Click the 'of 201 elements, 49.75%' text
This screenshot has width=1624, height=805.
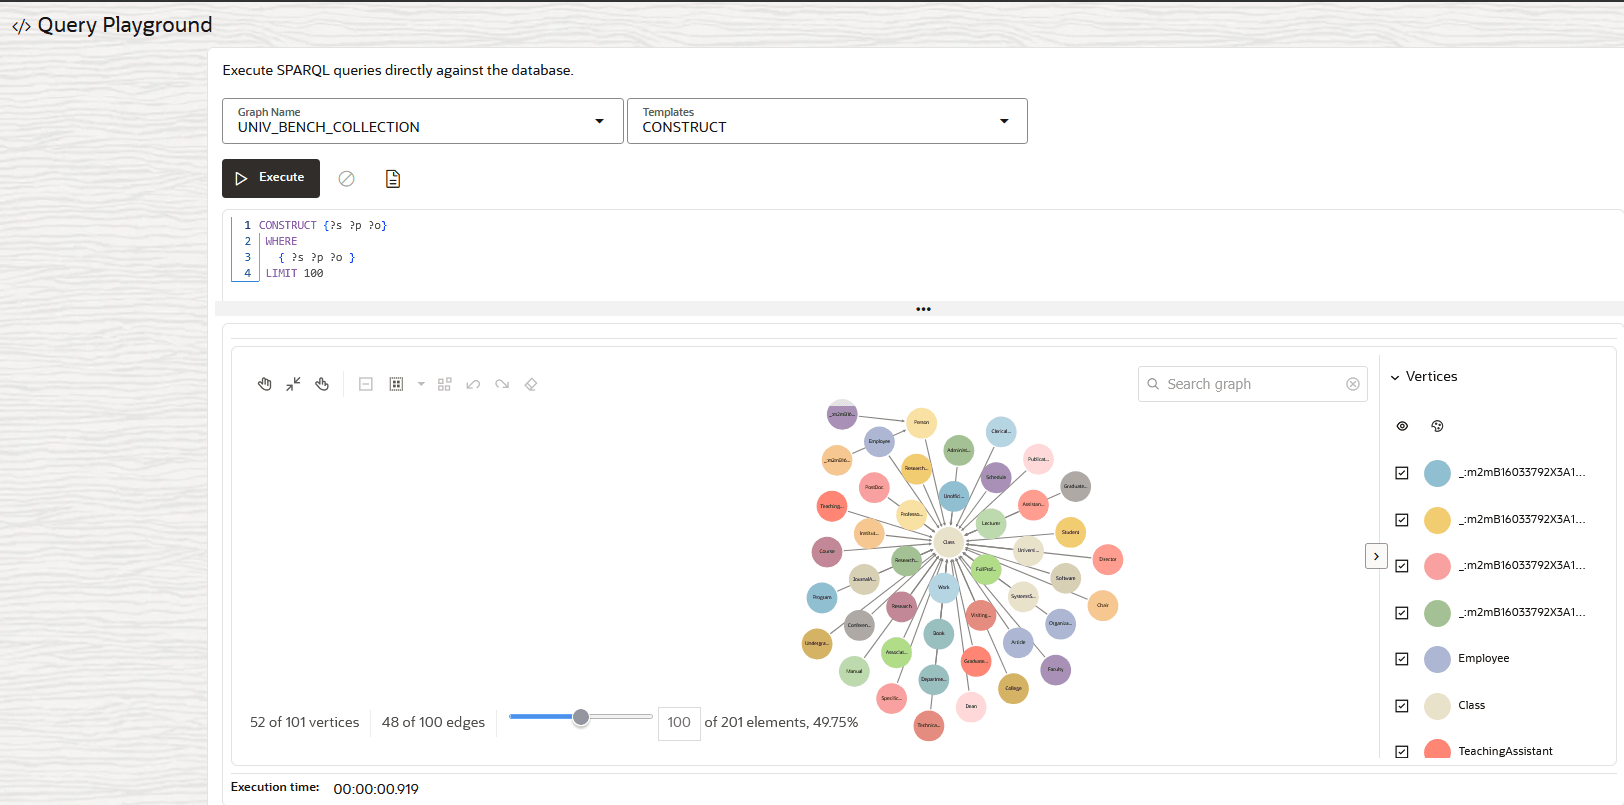click(781, 722)
